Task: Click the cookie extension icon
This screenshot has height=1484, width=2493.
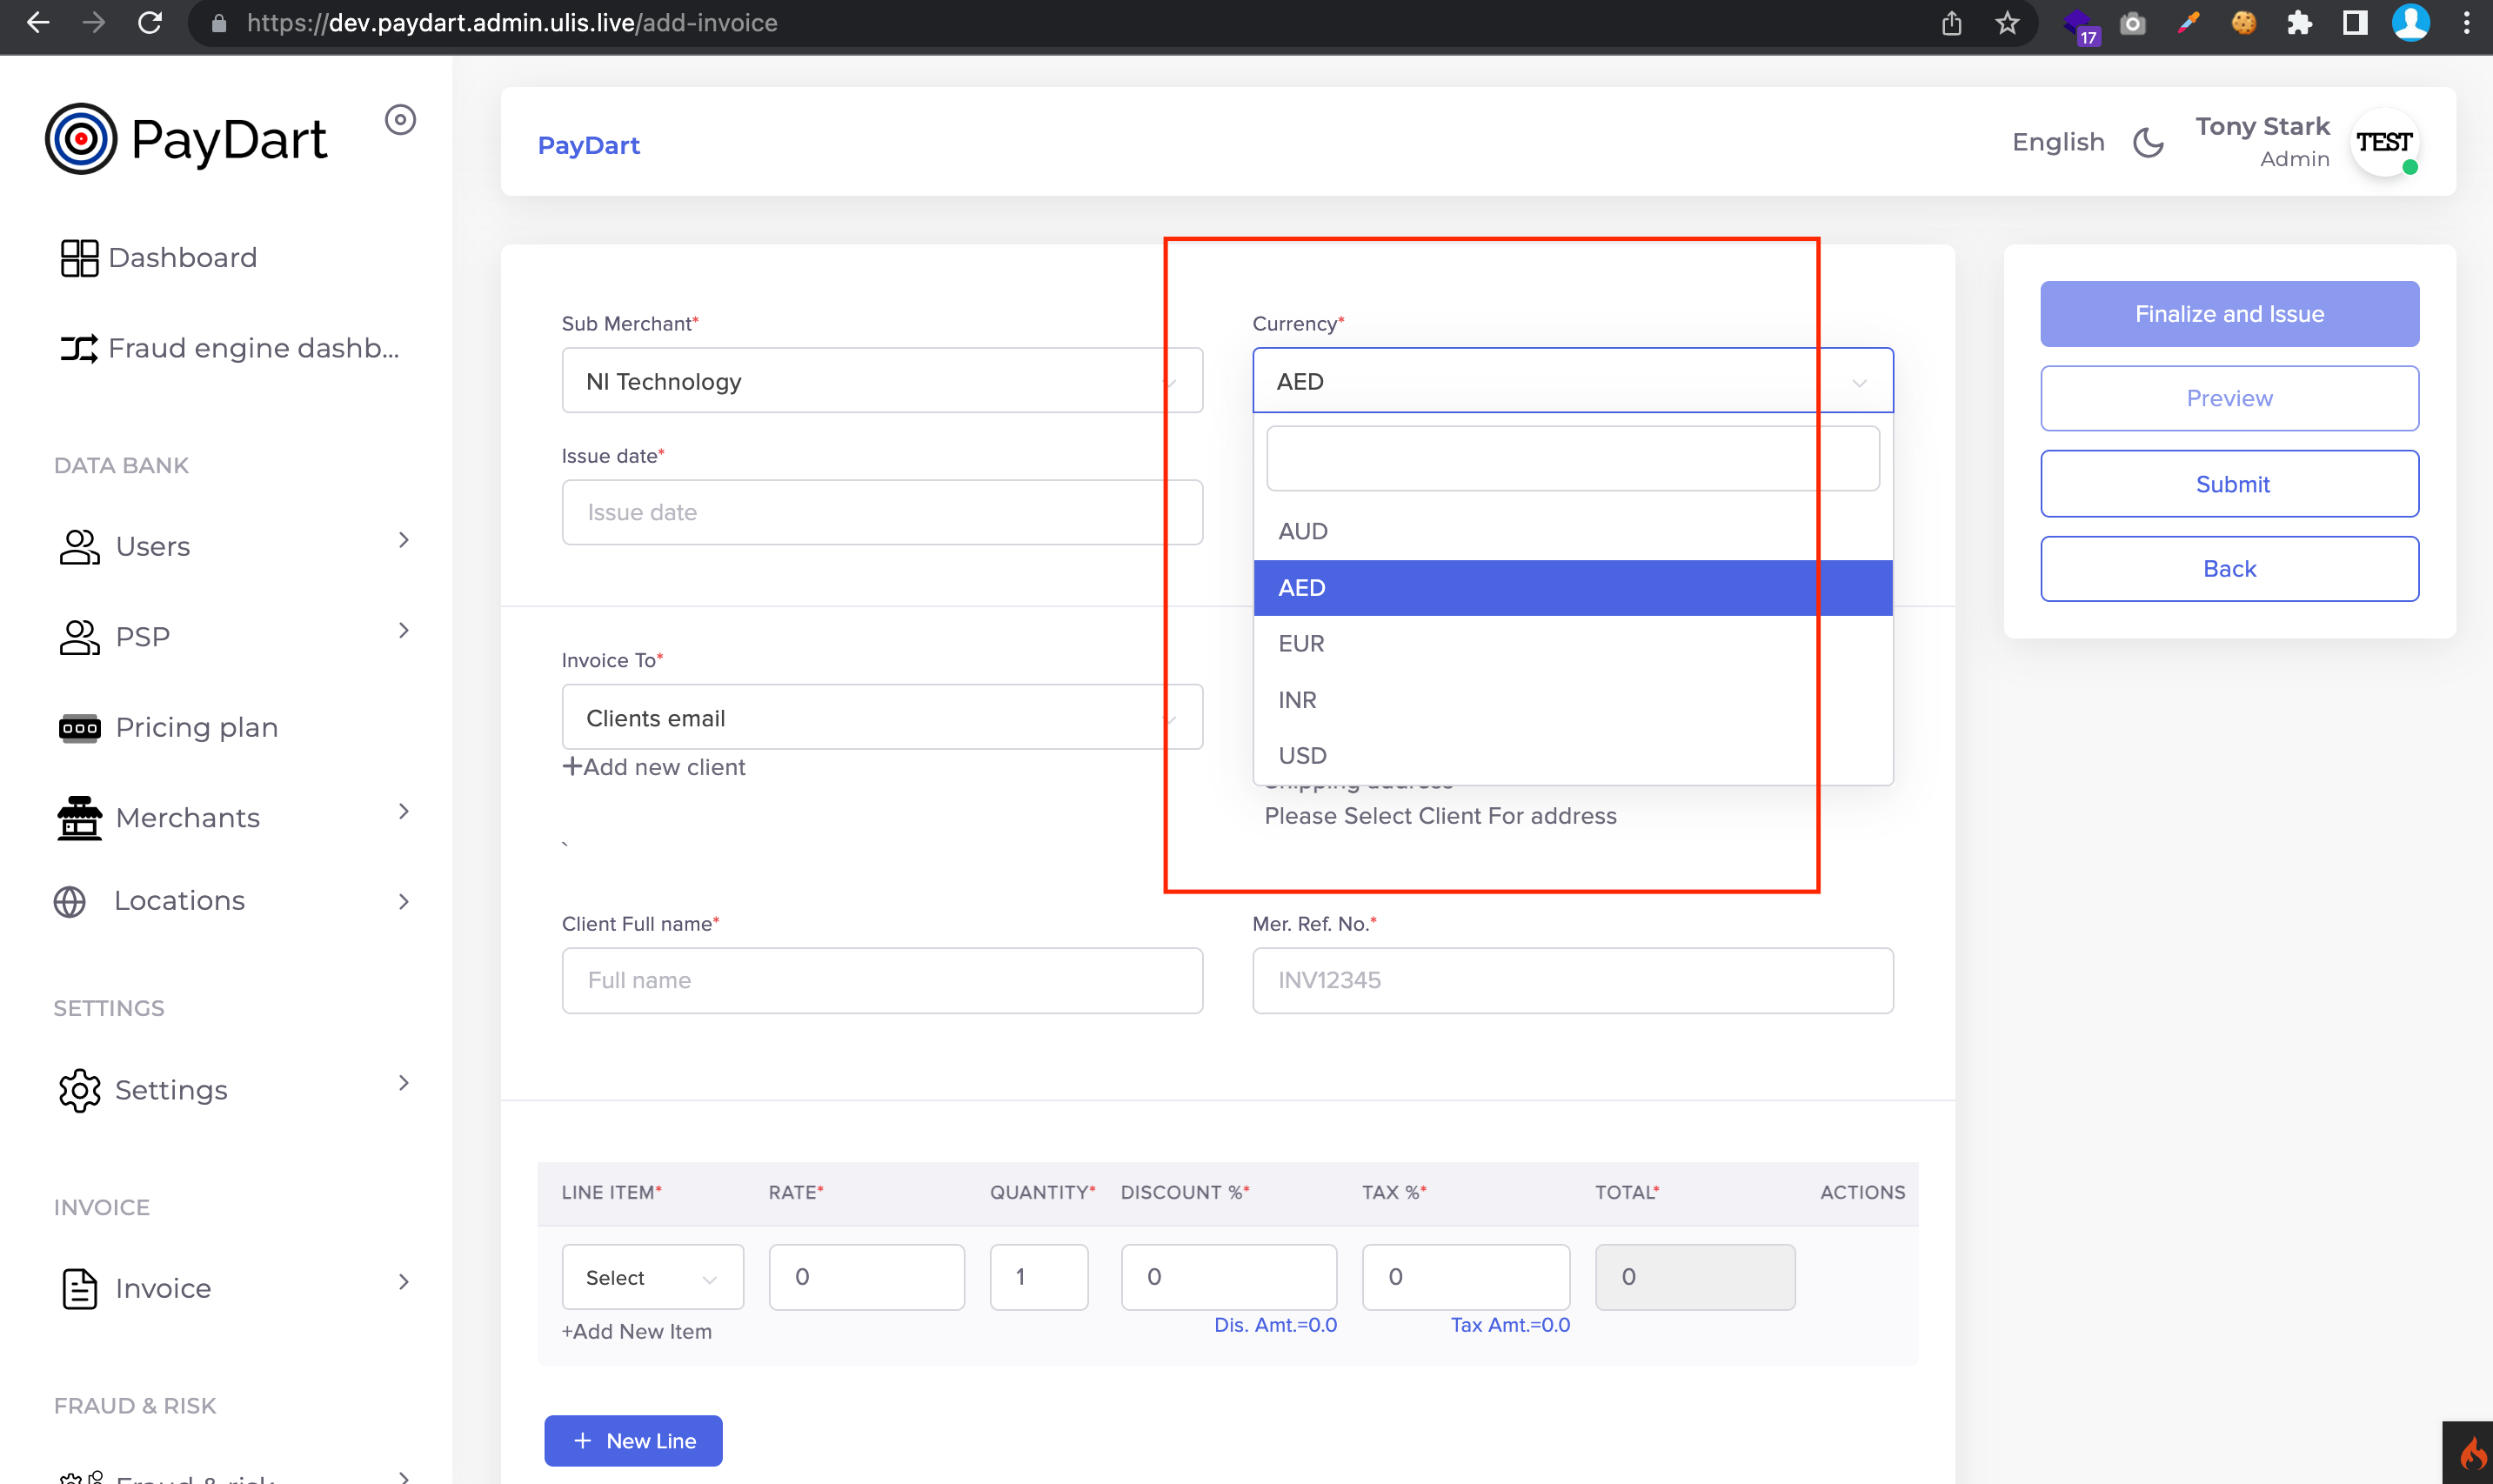Action: click(x=2244, y=23)
